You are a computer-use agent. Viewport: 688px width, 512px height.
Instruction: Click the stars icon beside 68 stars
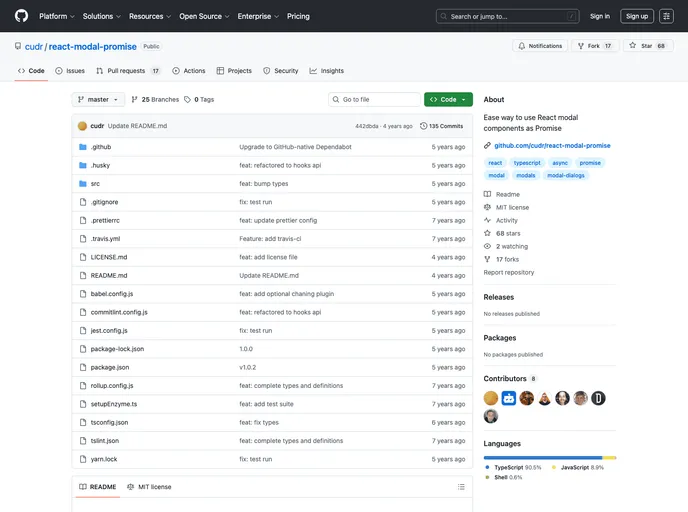487,233
